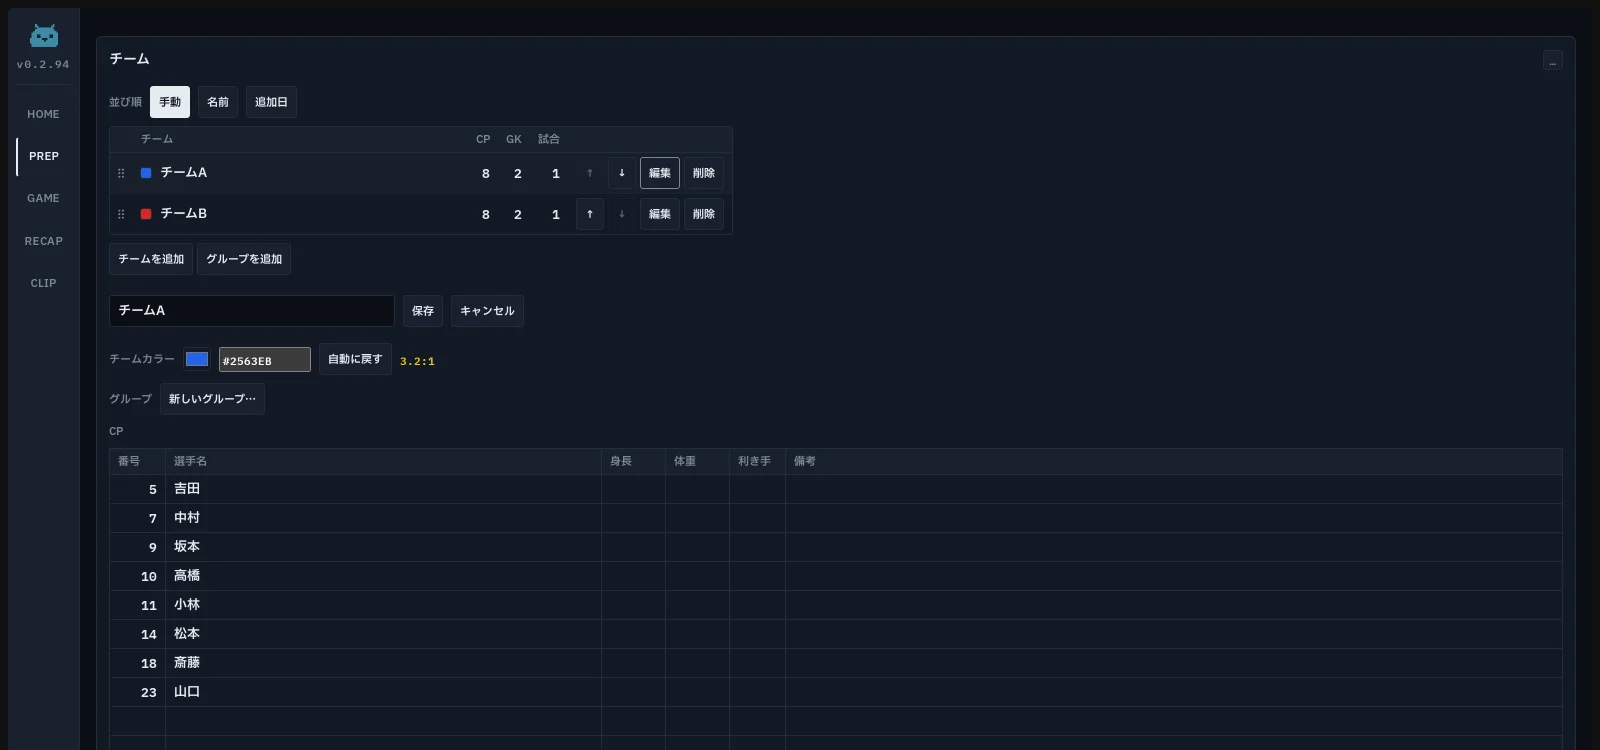
Task: Open the 新しいグループ… group selector
Action: [x=212, y=399]
